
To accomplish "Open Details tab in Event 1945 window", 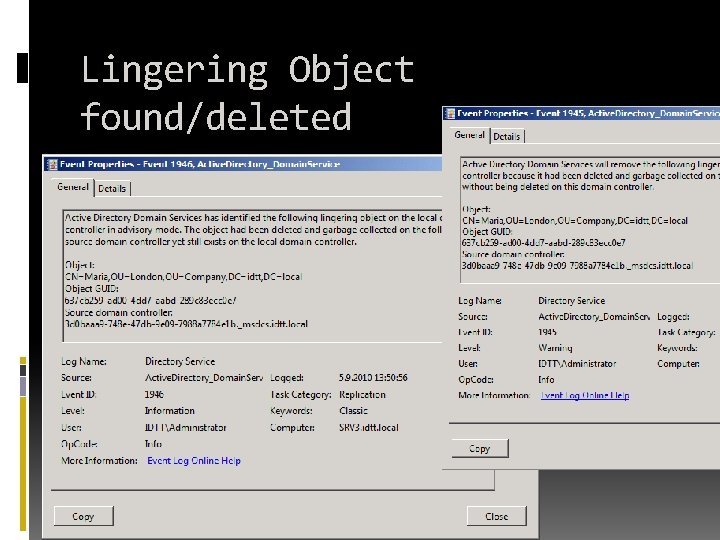I will coord(507,136).
